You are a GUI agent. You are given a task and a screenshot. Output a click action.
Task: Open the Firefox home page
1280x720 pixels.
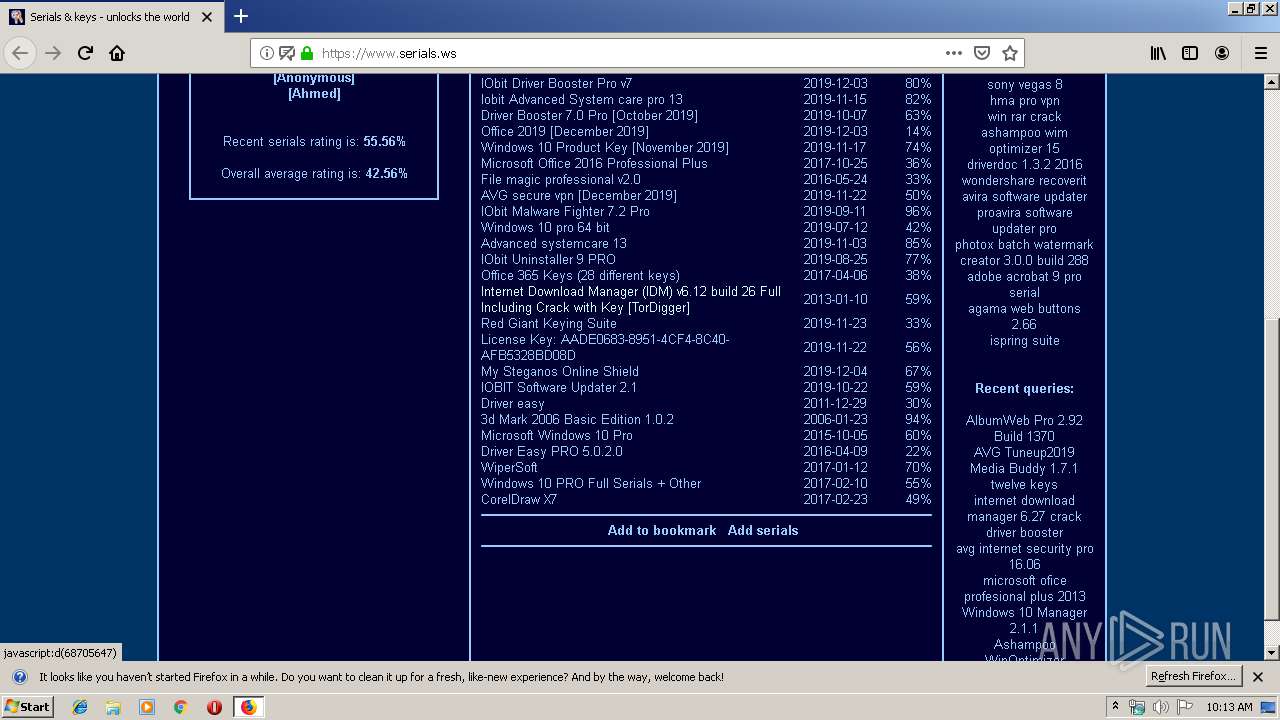coord(117,53)
